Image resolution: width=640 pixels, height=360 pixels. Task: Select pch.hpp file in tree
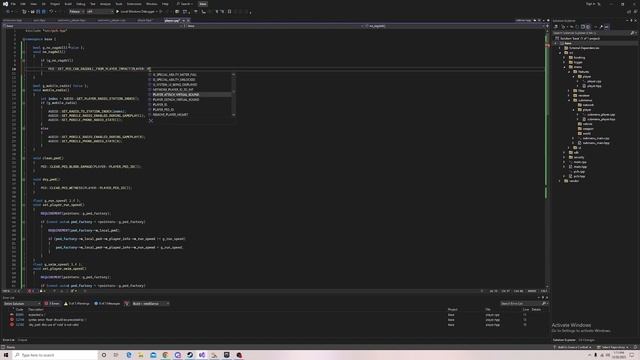pyautogui.click(x=579, y=176)
